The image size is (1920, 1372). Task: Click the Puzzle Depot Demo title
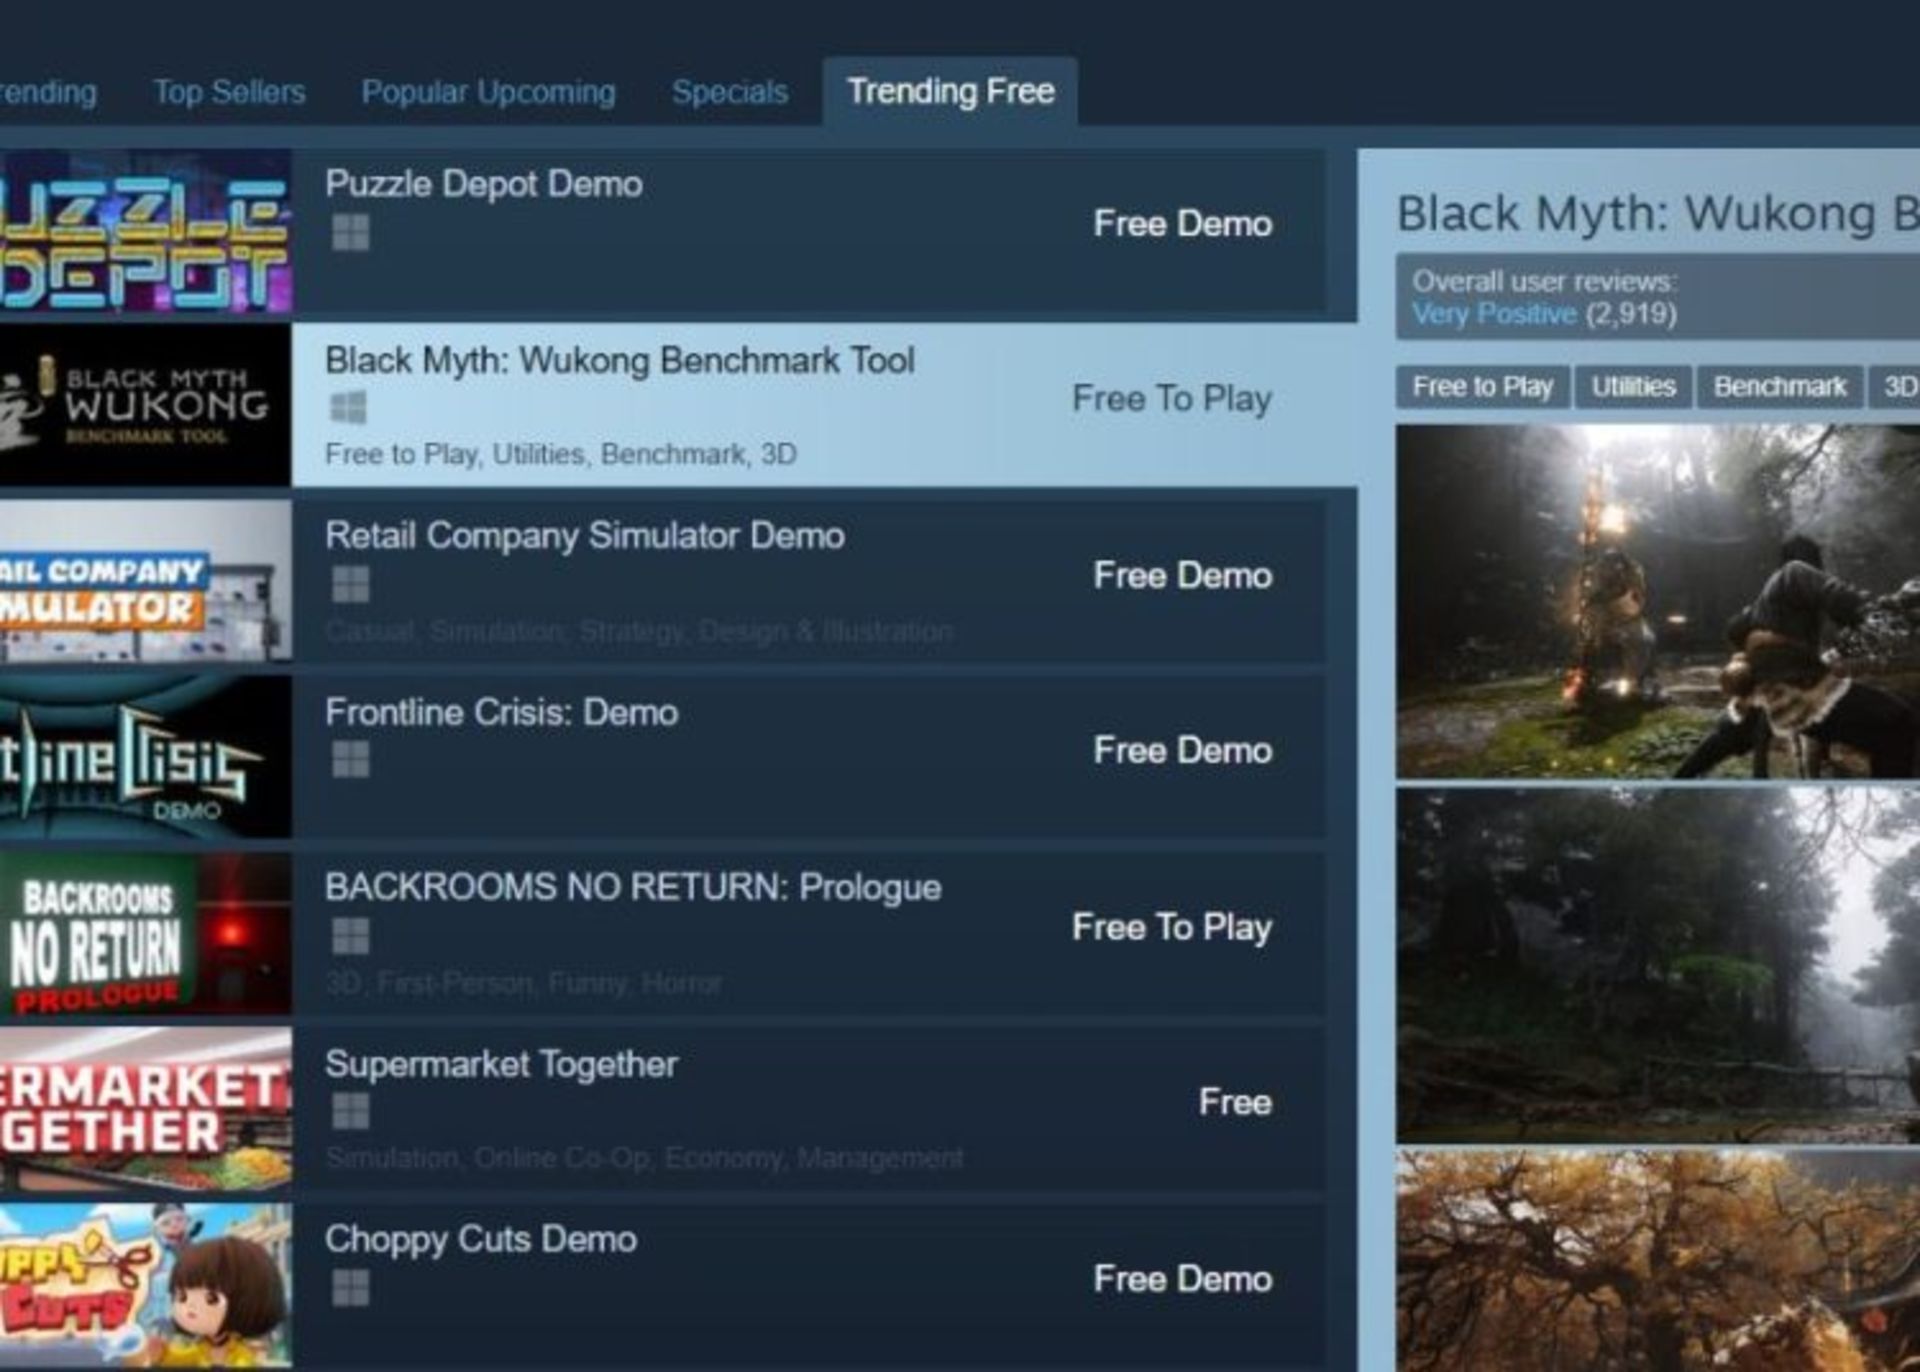click(484, 185)
